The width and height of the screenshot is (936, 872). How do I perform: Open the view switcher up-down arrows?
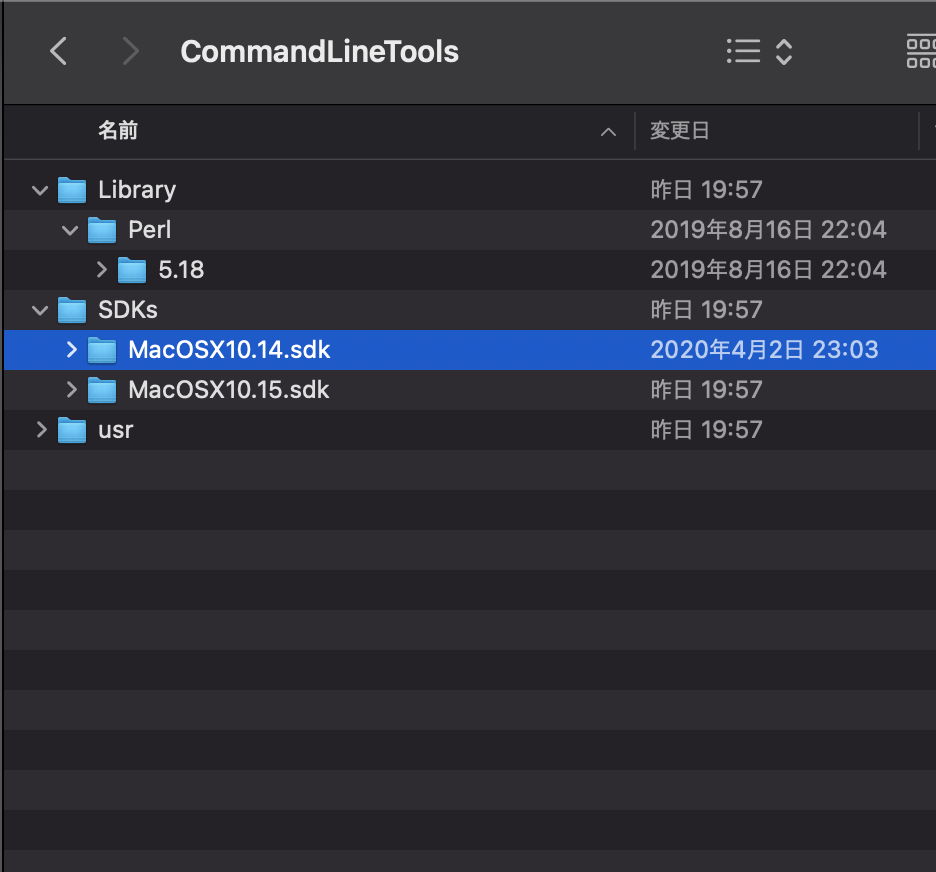pos(784,52)
